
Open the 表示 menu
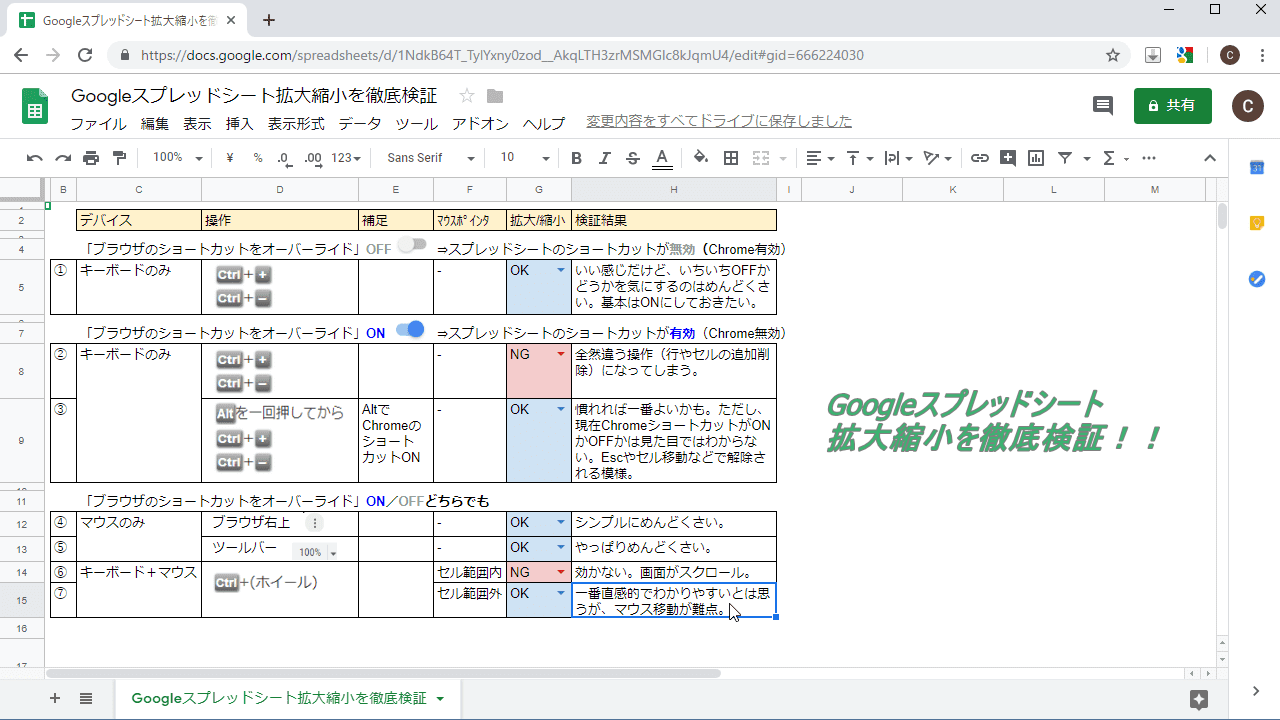point(197,124)
